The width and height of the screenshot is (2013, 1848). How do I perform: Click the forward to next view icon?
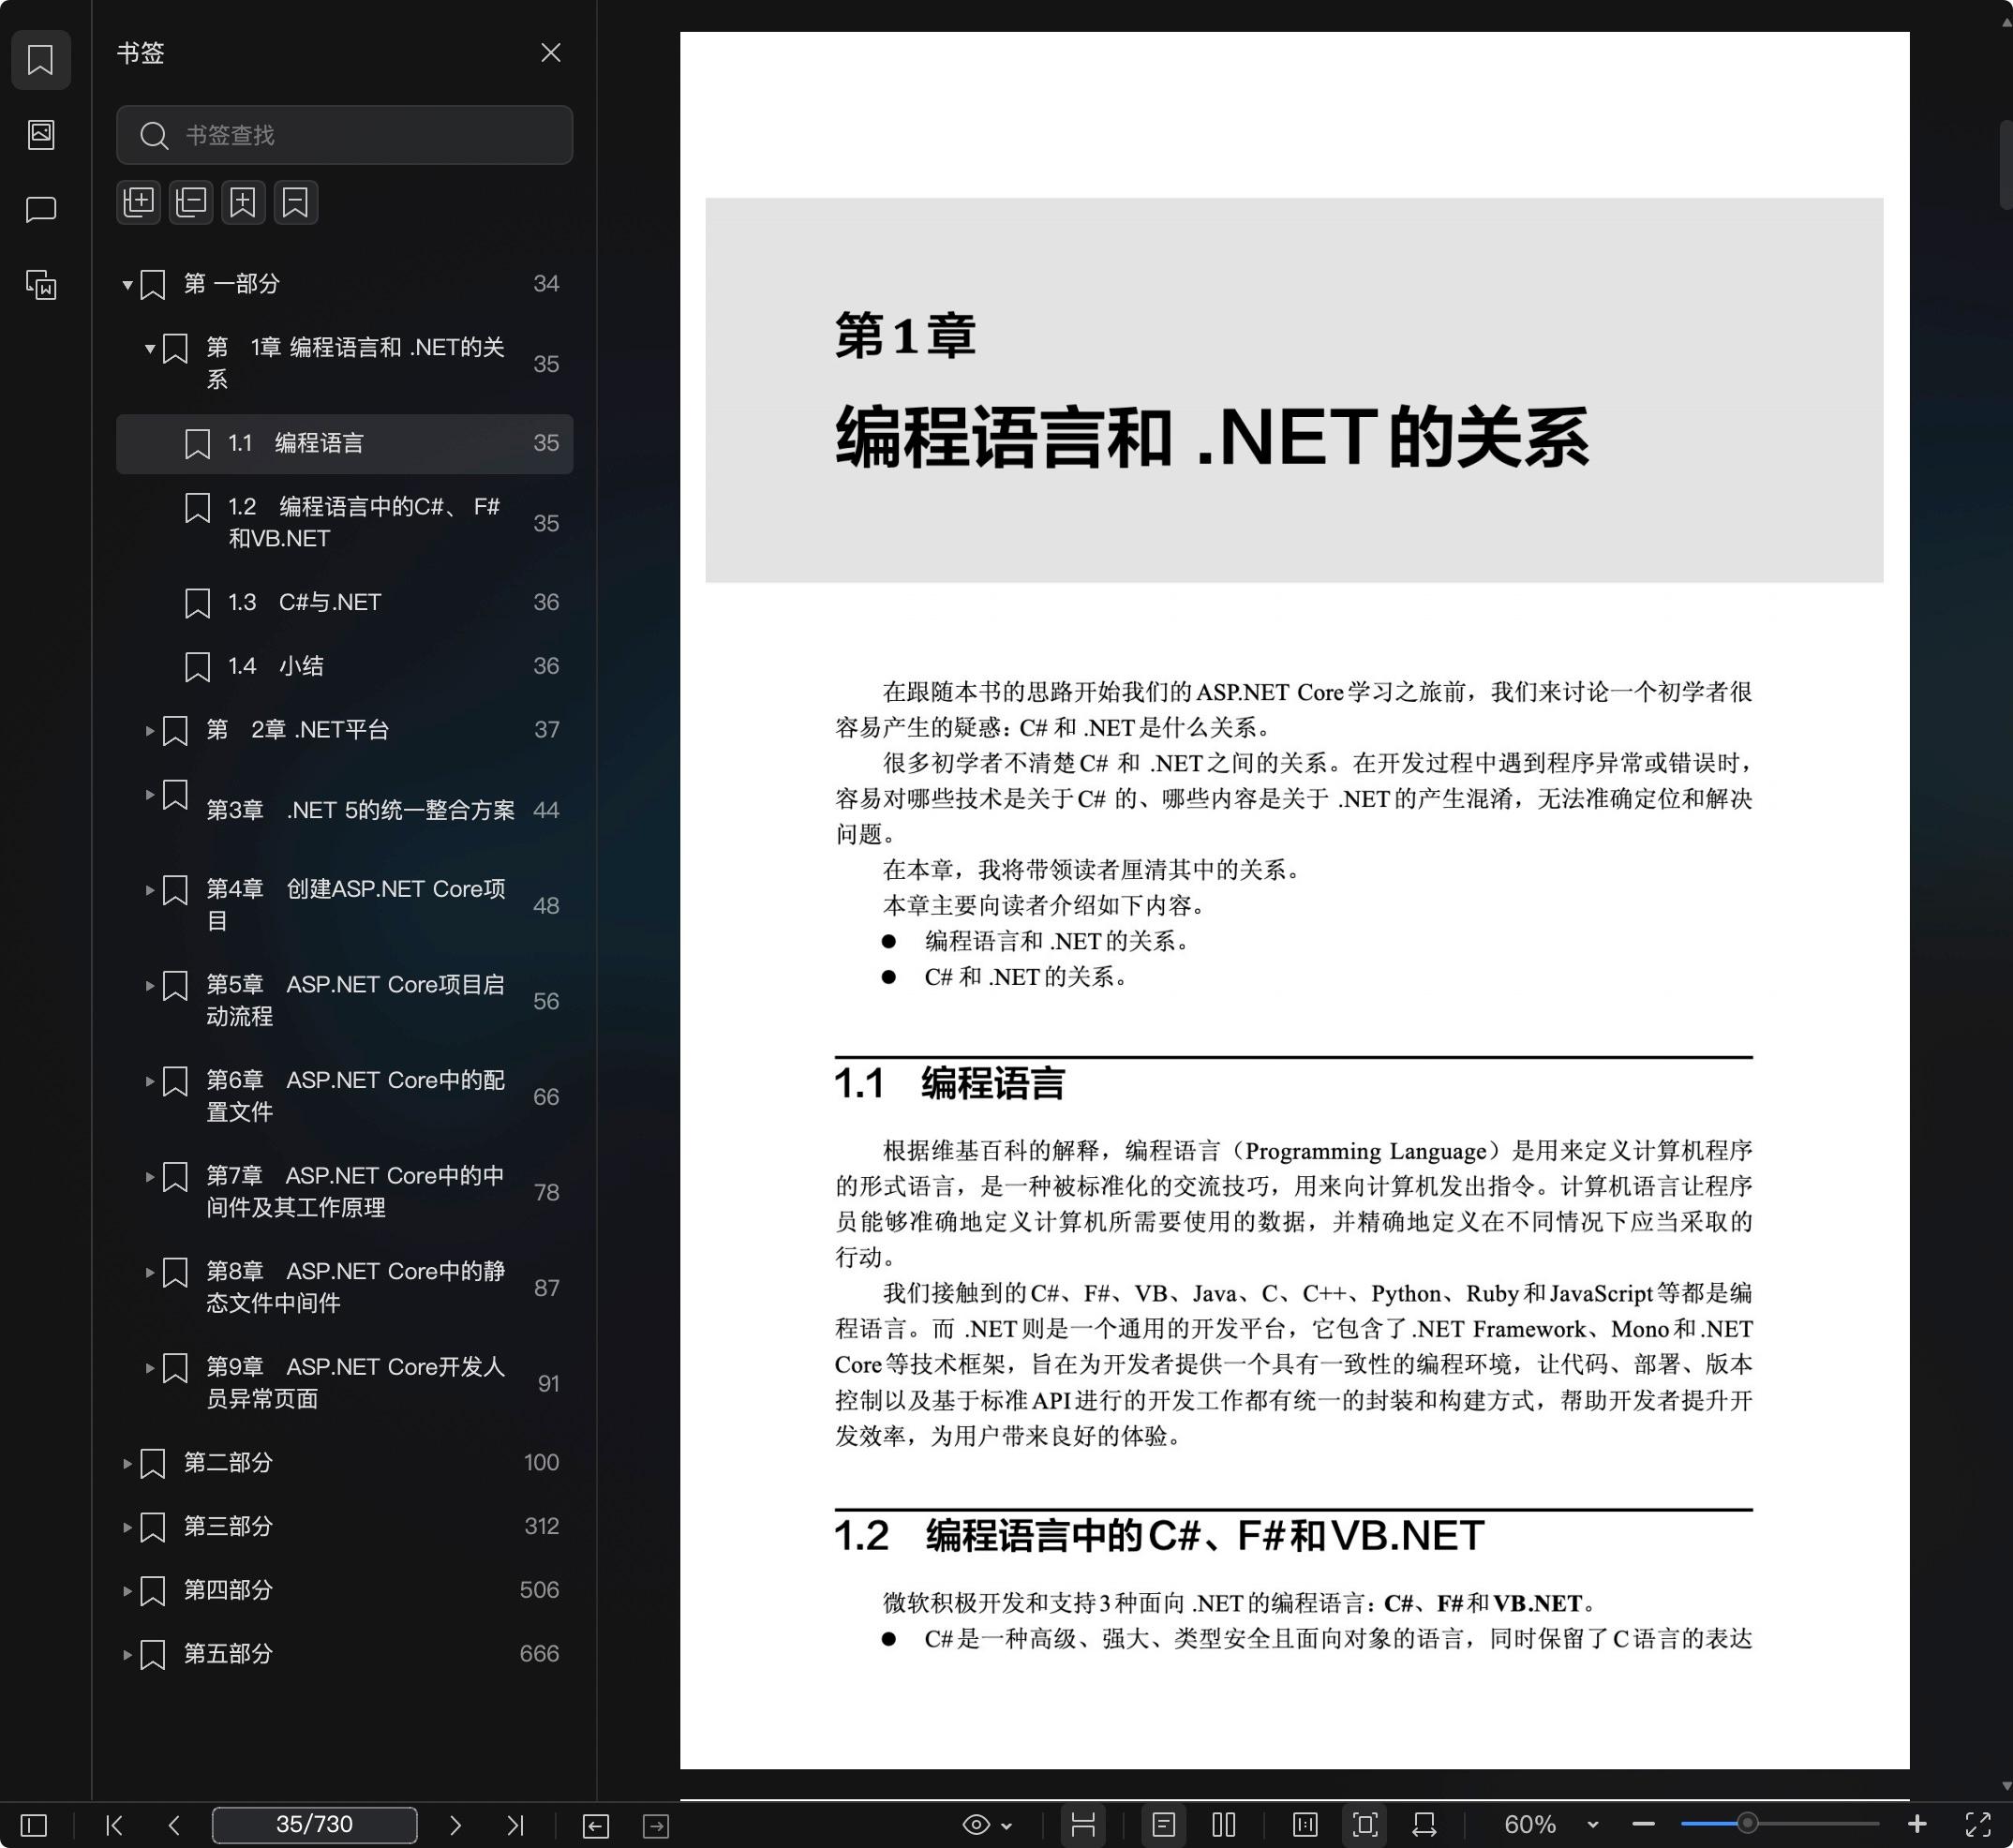tap(656, 1825)
